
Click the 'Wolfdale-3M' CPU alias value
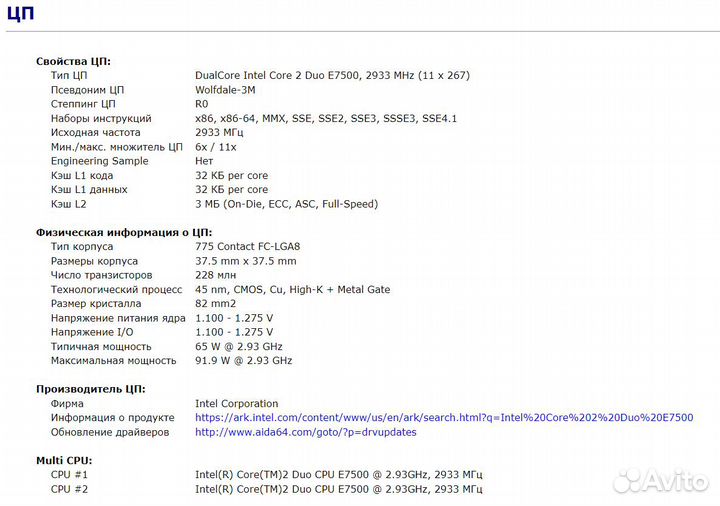pyautogui.click(x=225, y=90)
